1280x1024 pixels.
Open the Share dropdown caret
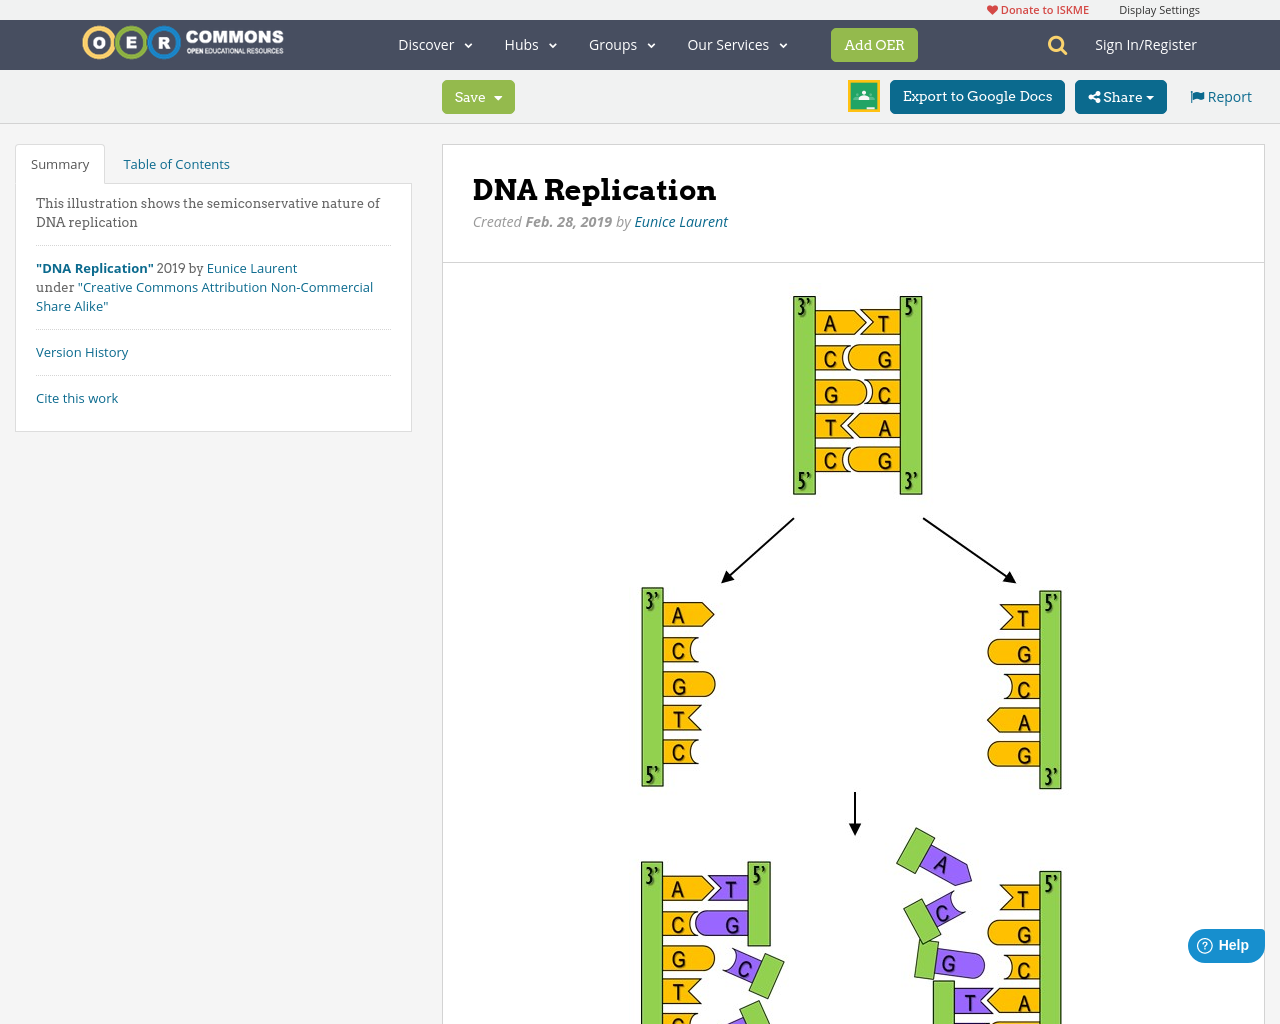click(1152, 97)
